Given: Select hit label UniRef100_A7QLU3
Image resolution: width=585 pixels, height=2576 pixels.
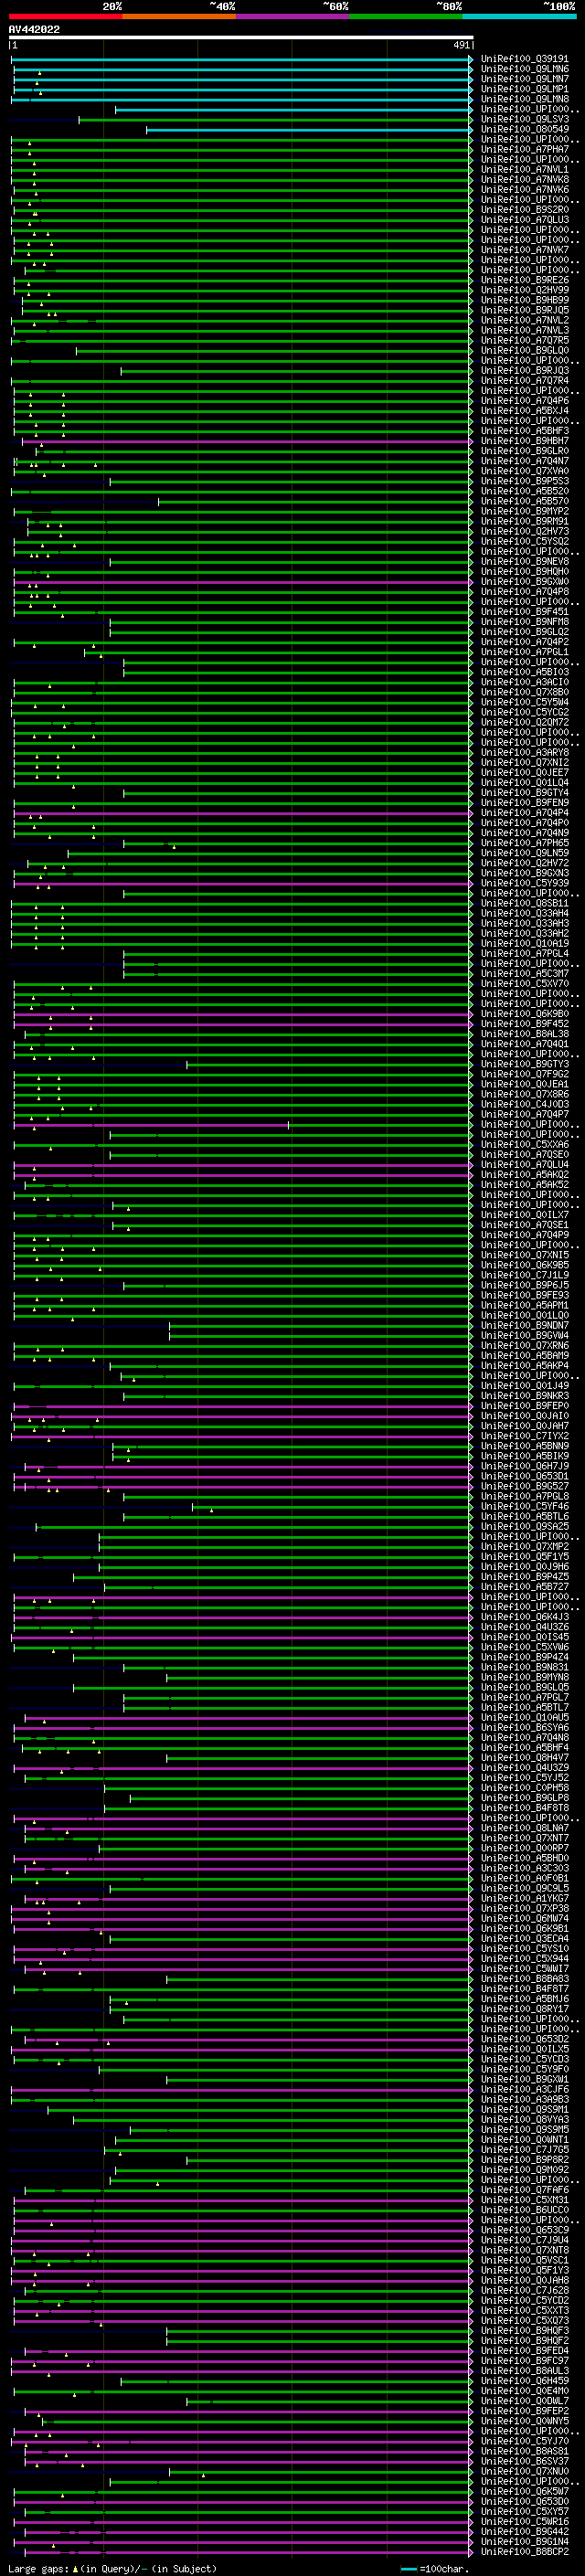Looking at the screenshot, I should tap(525, 220).
